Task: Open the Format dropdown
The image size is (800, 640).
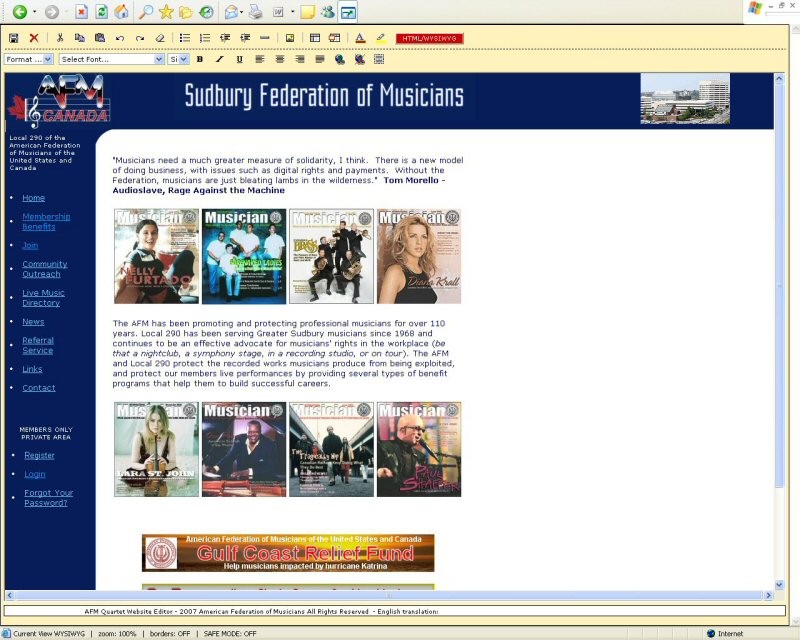Action: click(x=29, y=59)
